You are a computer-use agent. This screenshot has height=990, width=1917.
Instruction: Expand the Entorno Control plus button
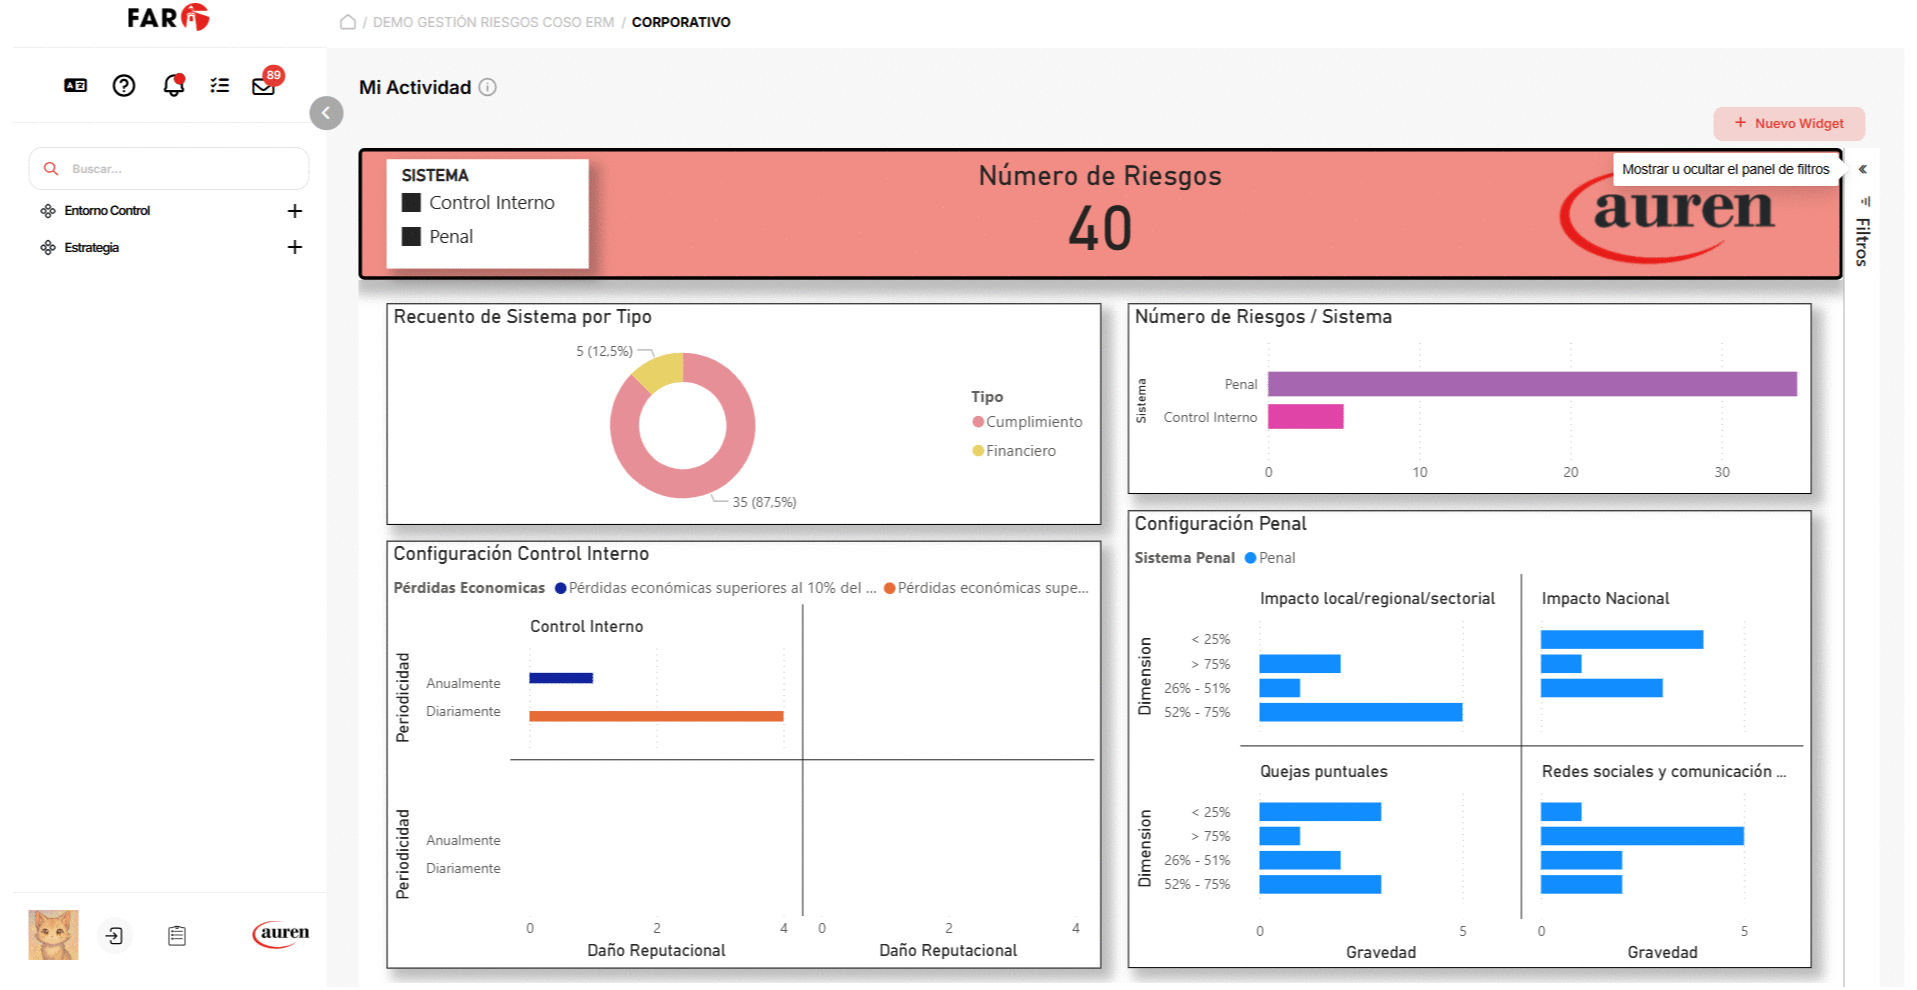(x=295, y=211)
